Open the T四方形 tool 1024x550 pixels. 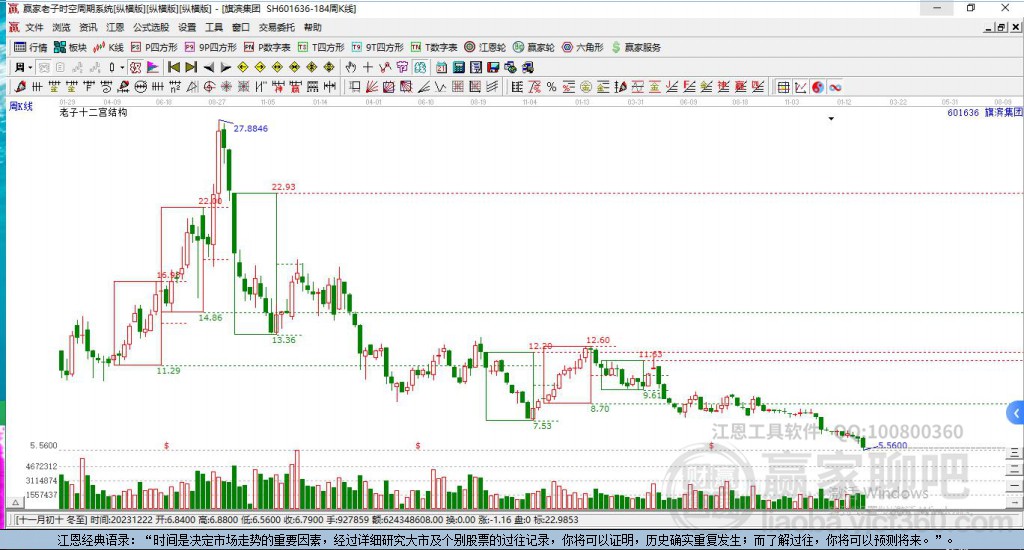(x=321, y=47)
